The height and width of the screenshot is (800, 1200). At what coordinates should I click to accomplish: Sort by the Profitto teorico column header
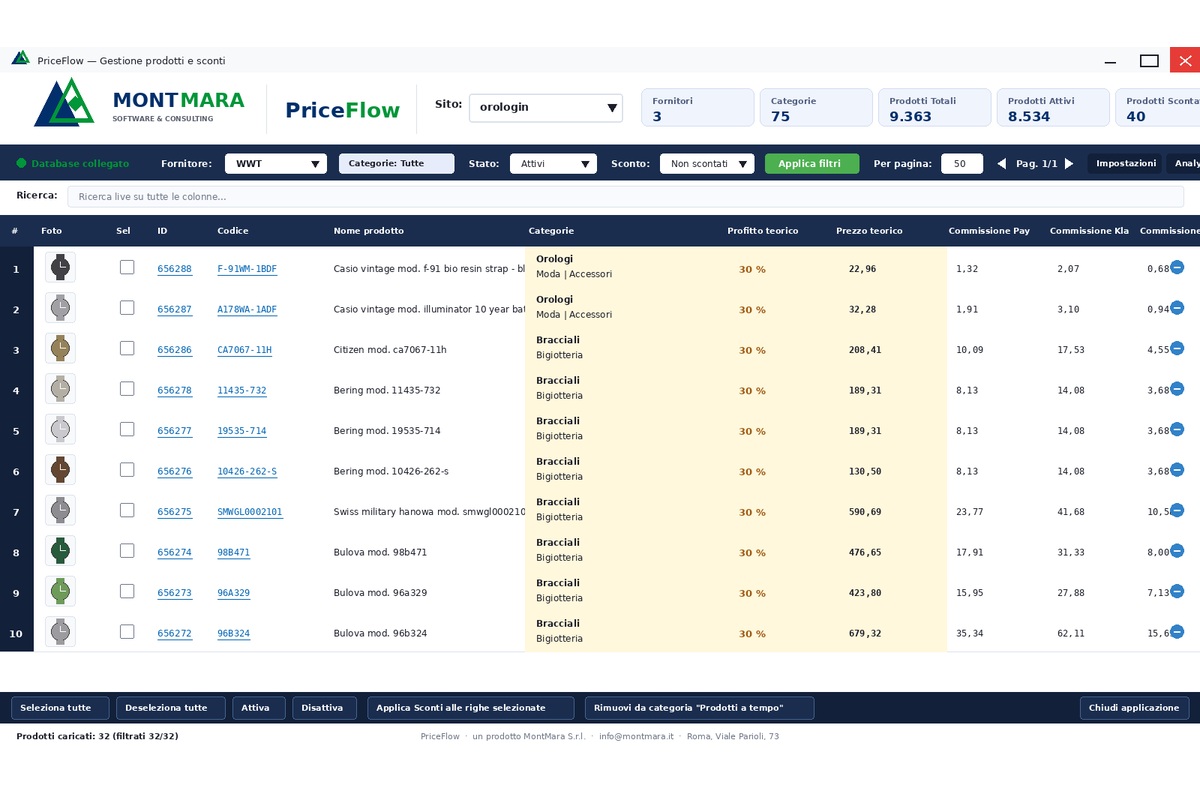[x=763, y=231]
